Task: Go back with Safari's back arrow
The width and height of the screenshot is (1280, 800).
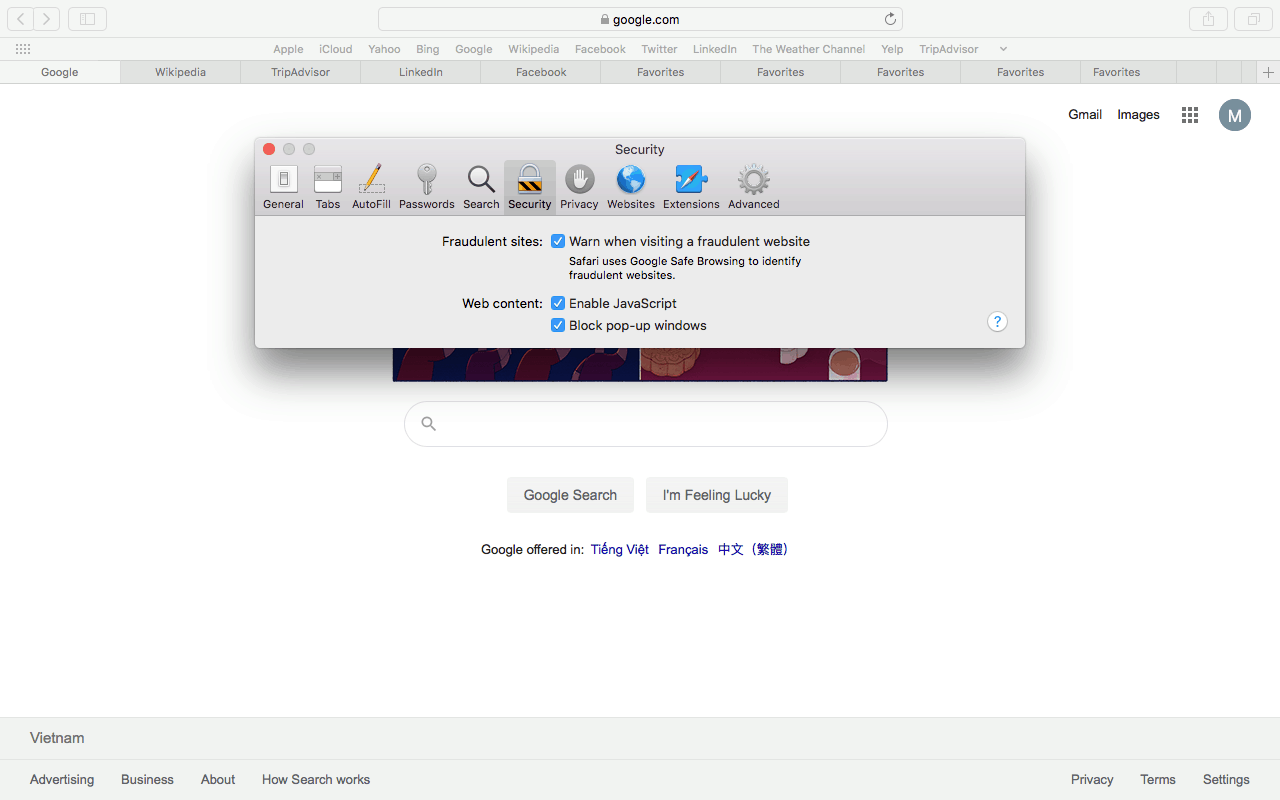Action: [x=20, y=19]
